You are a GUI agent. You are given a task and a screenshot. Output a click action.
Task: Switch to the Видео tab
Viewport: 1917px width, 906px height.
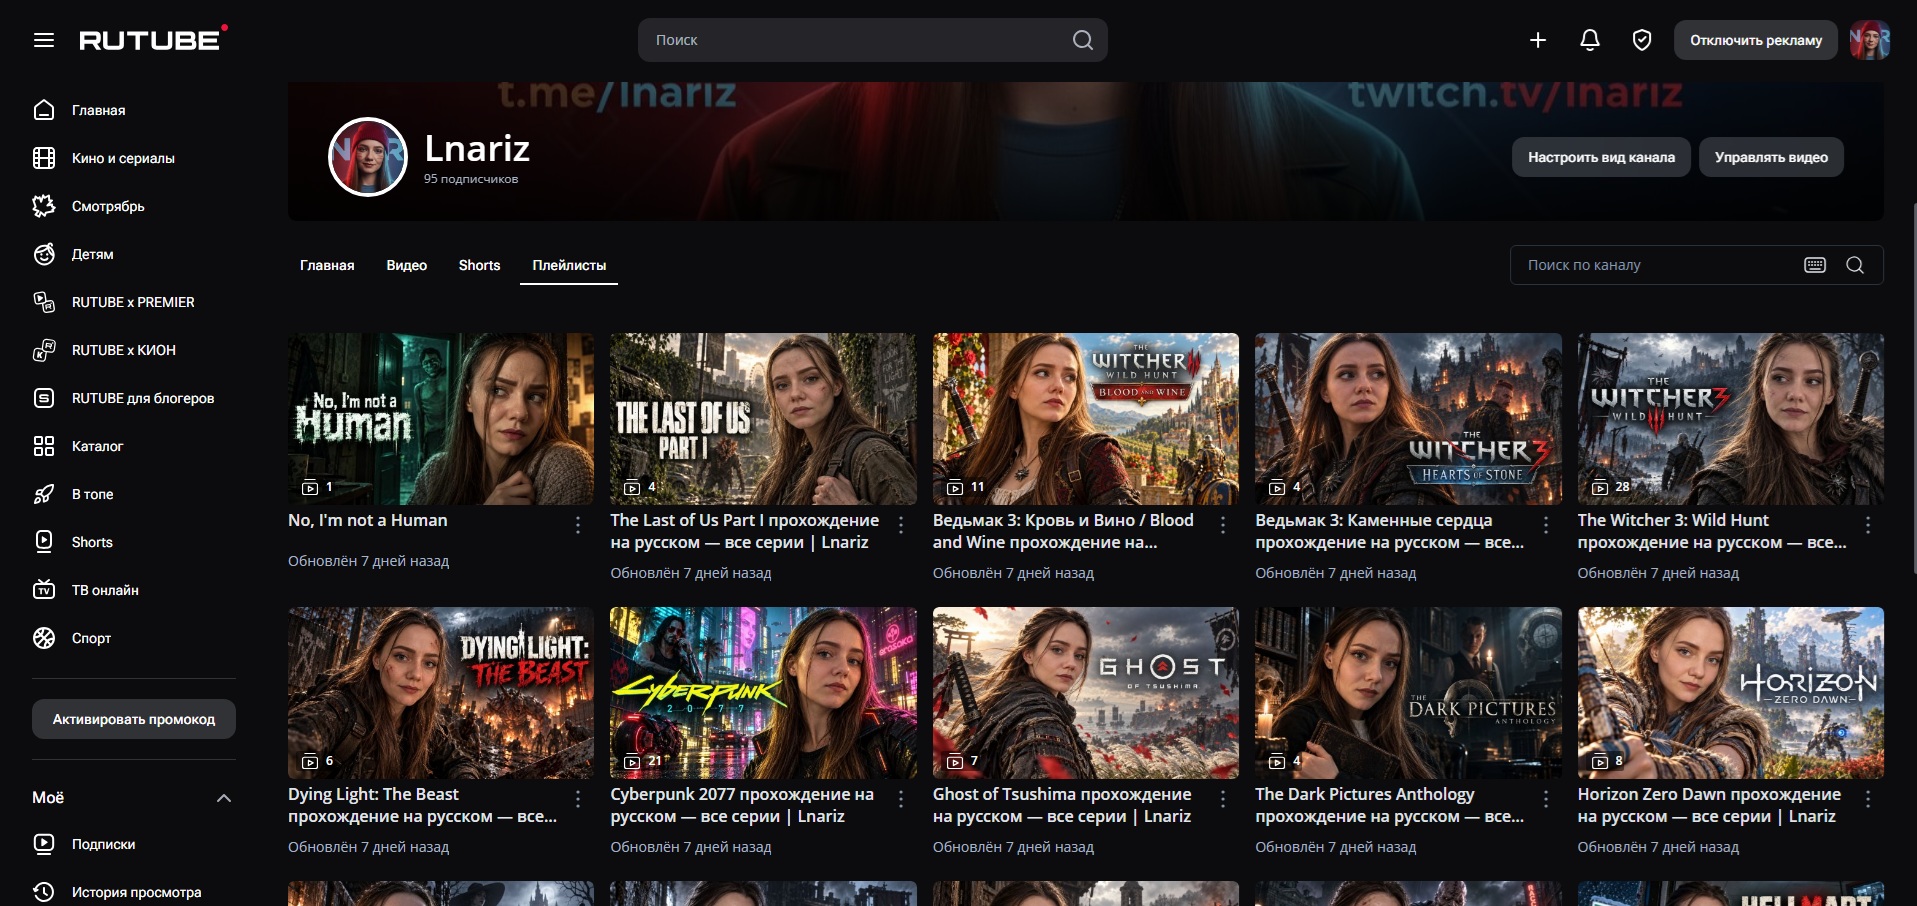click(x=407, y=265)
